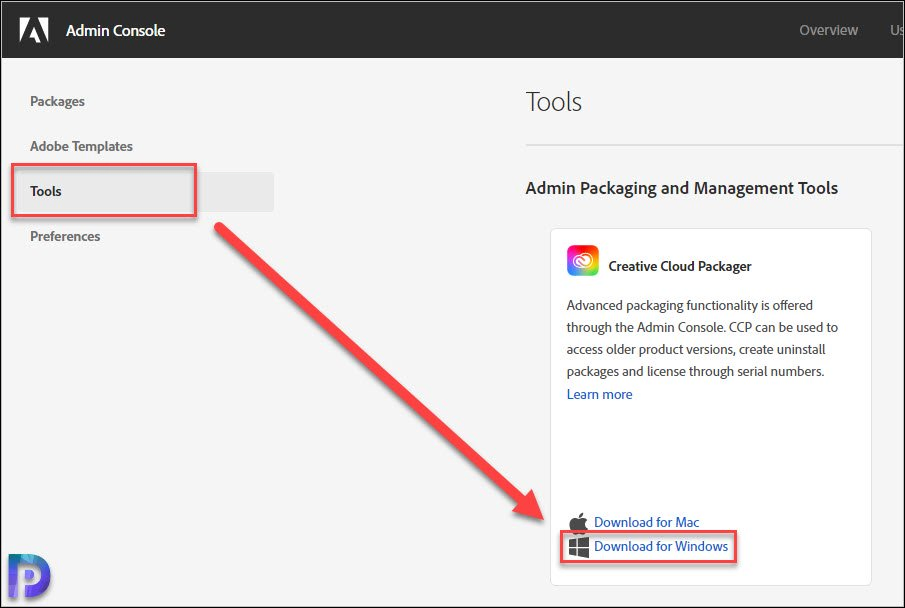The height and width of the screenshot is (608, 905).
Task: Click the Learn more link
Action: 599,394
